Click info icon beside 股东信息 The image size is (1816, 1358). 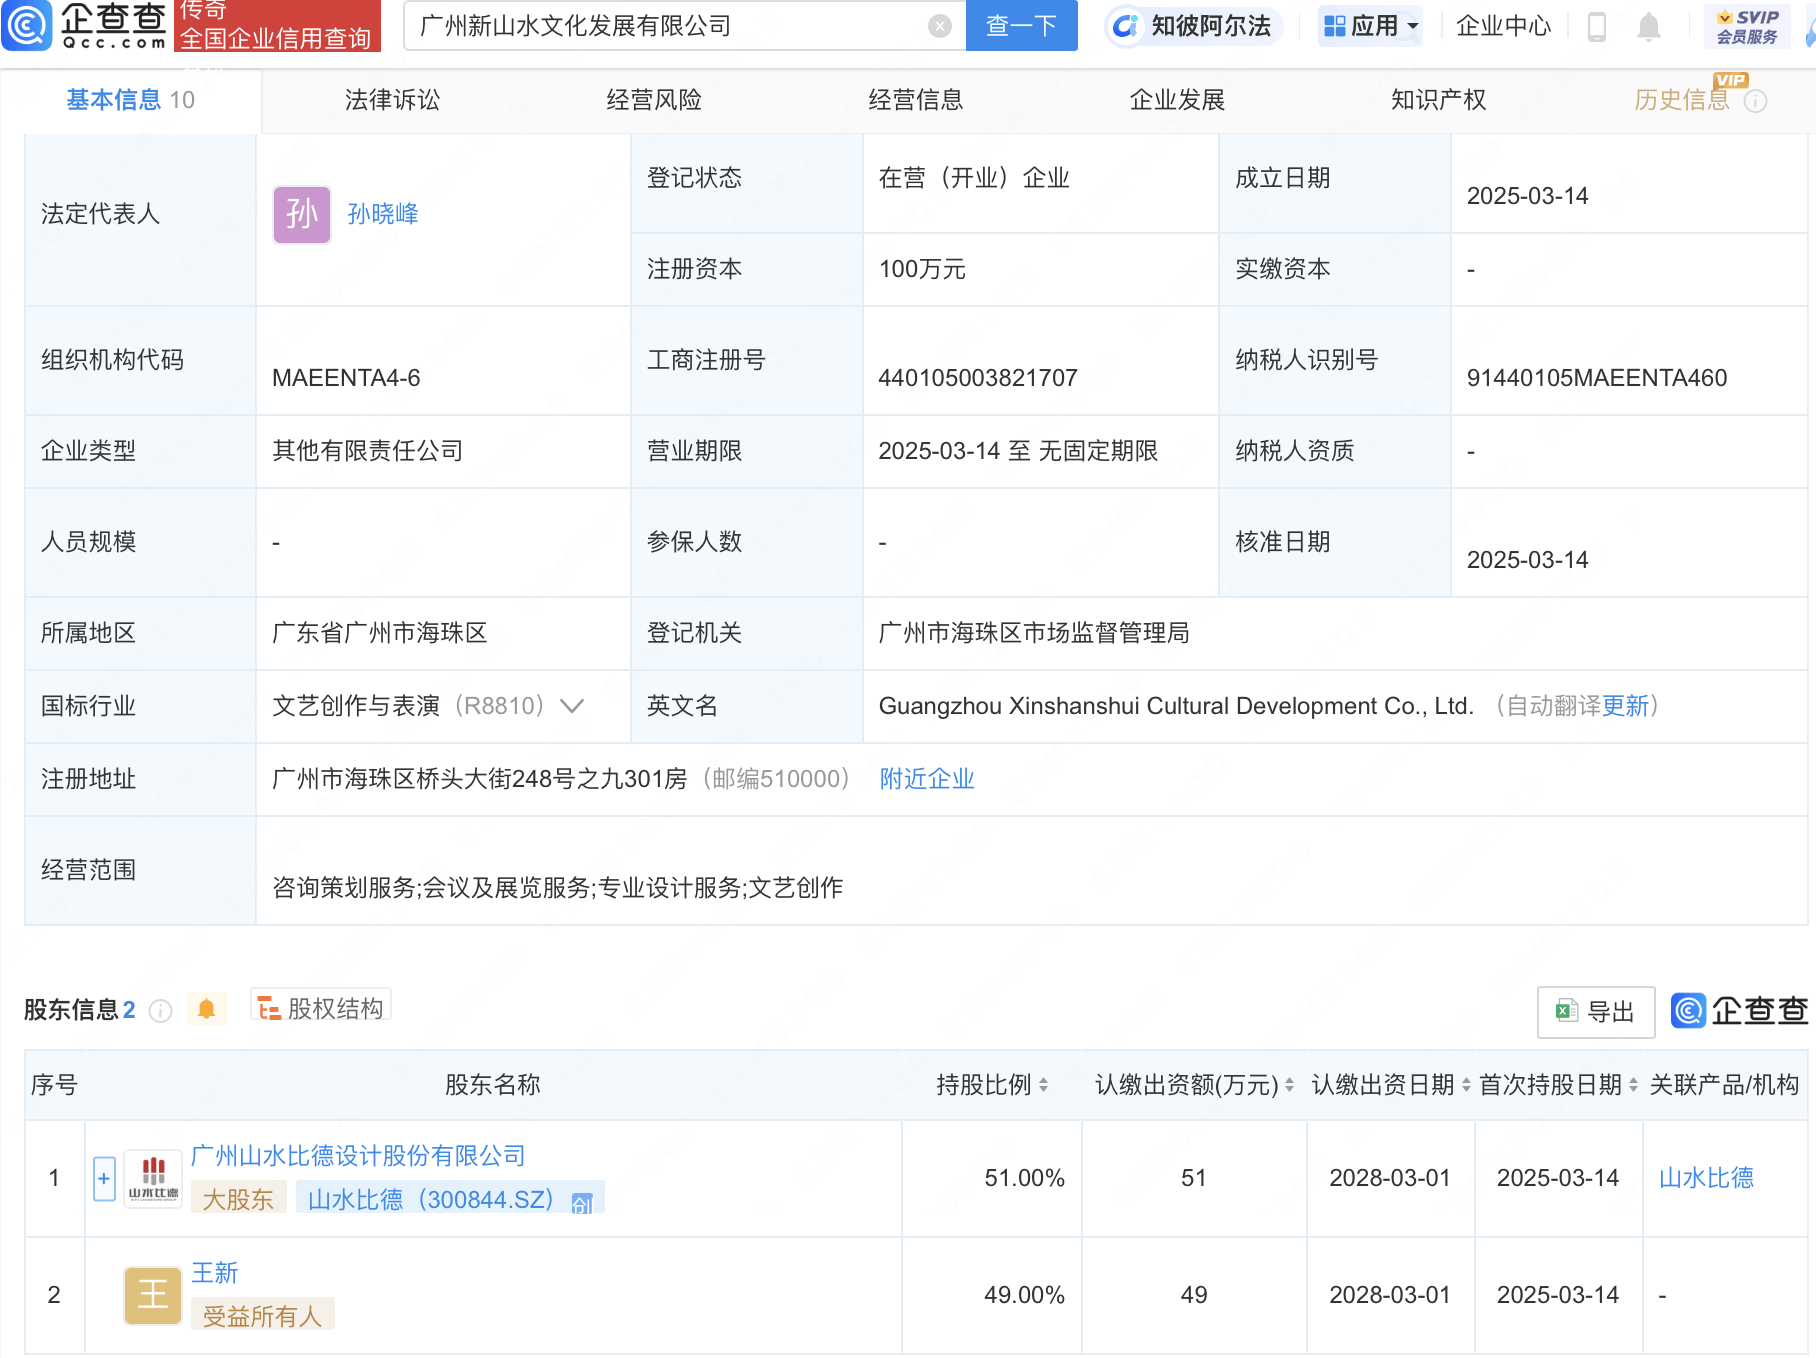160,1011
